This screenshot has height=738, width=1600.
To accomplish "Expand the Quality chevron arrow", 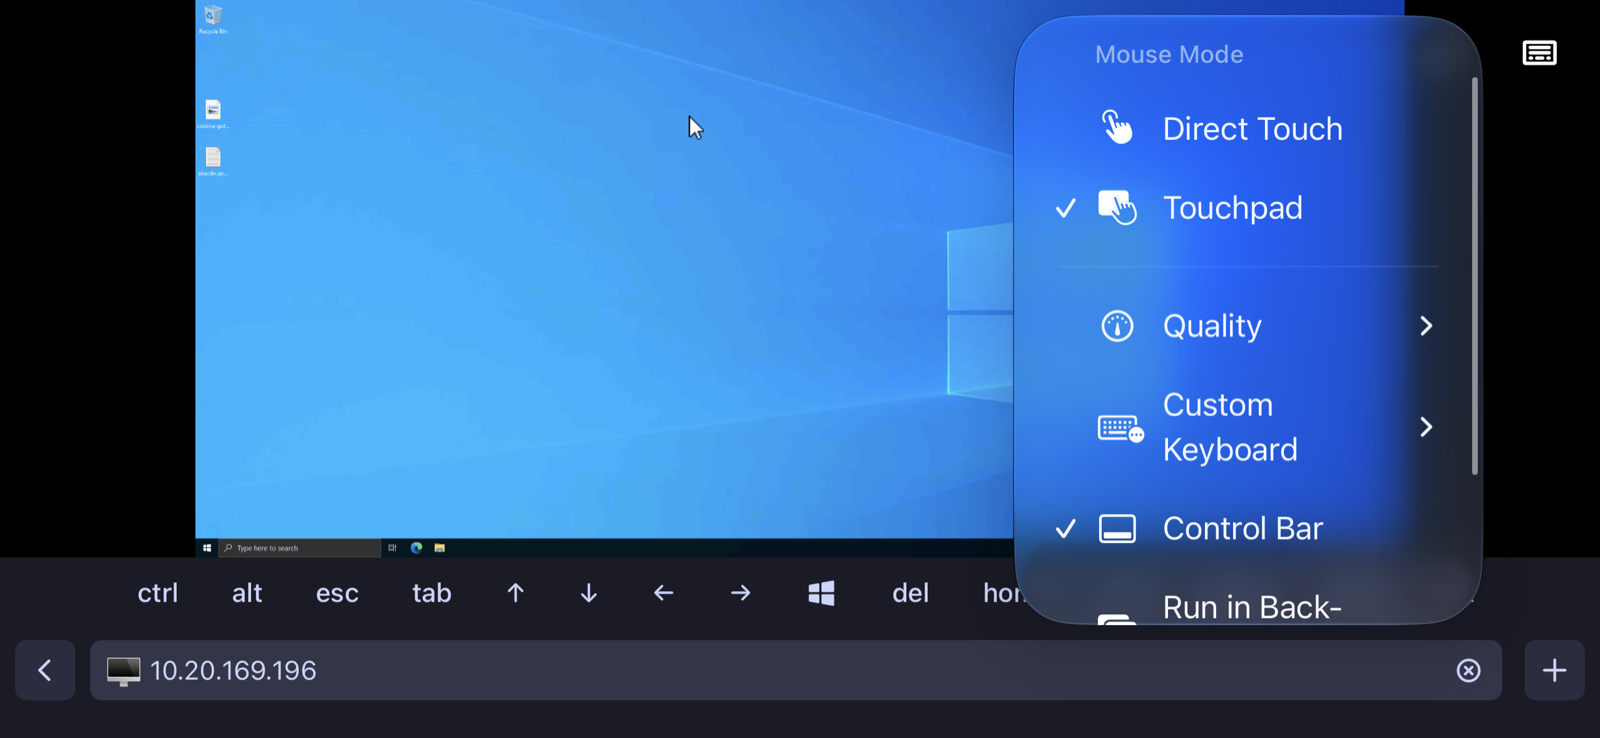I will click(1426, 326).
